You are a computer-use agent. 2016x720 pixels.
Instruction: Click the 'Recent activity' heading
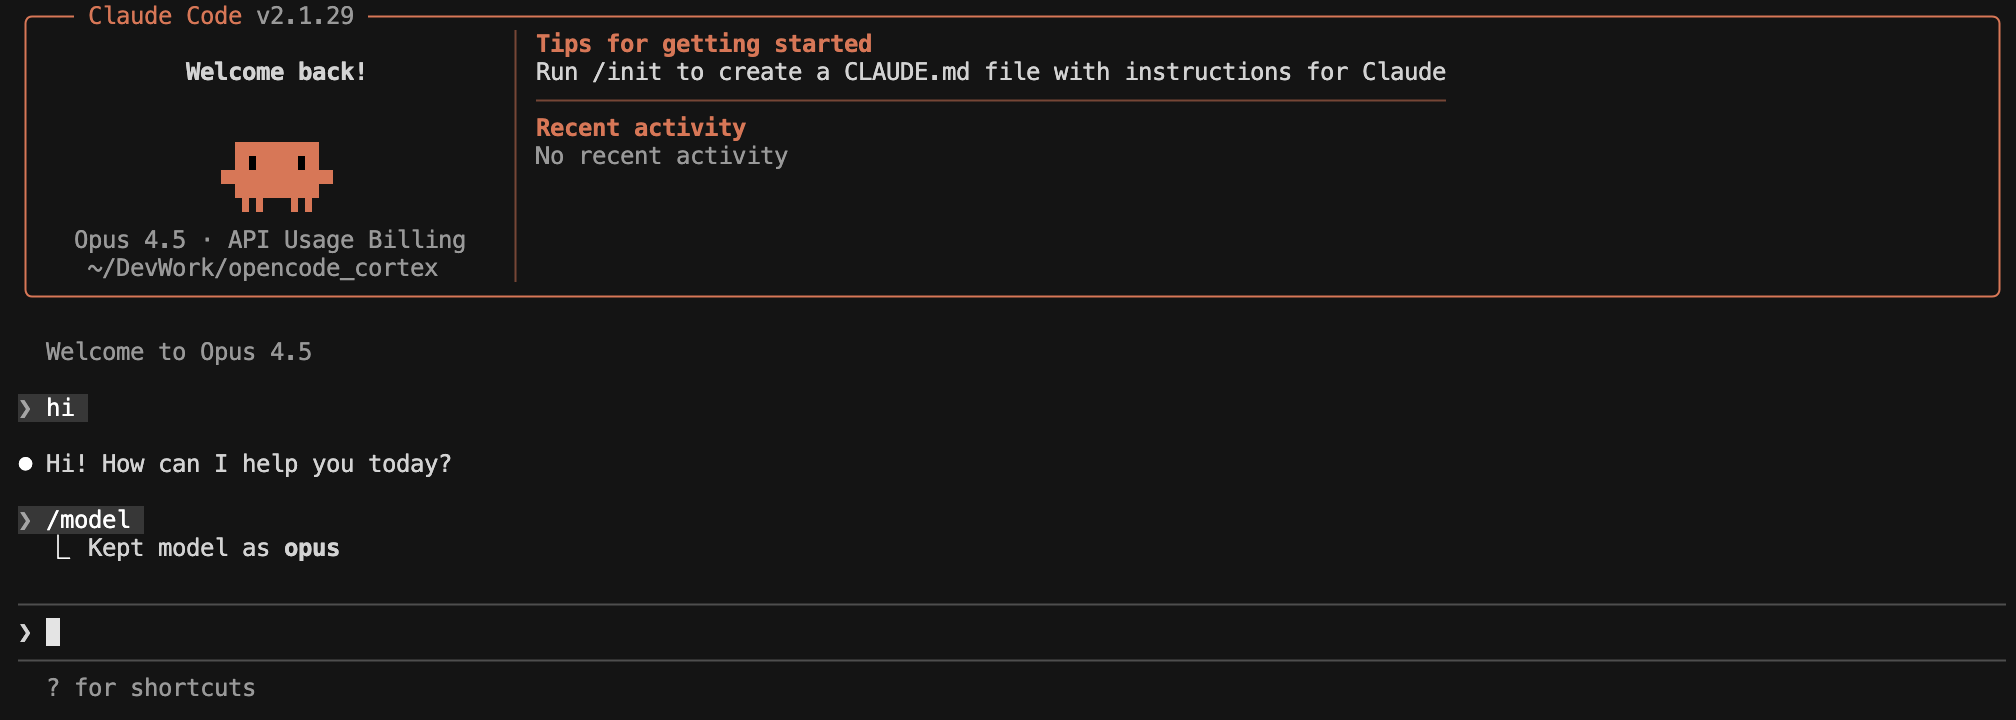pyautogui.click(x=641, y=128)
